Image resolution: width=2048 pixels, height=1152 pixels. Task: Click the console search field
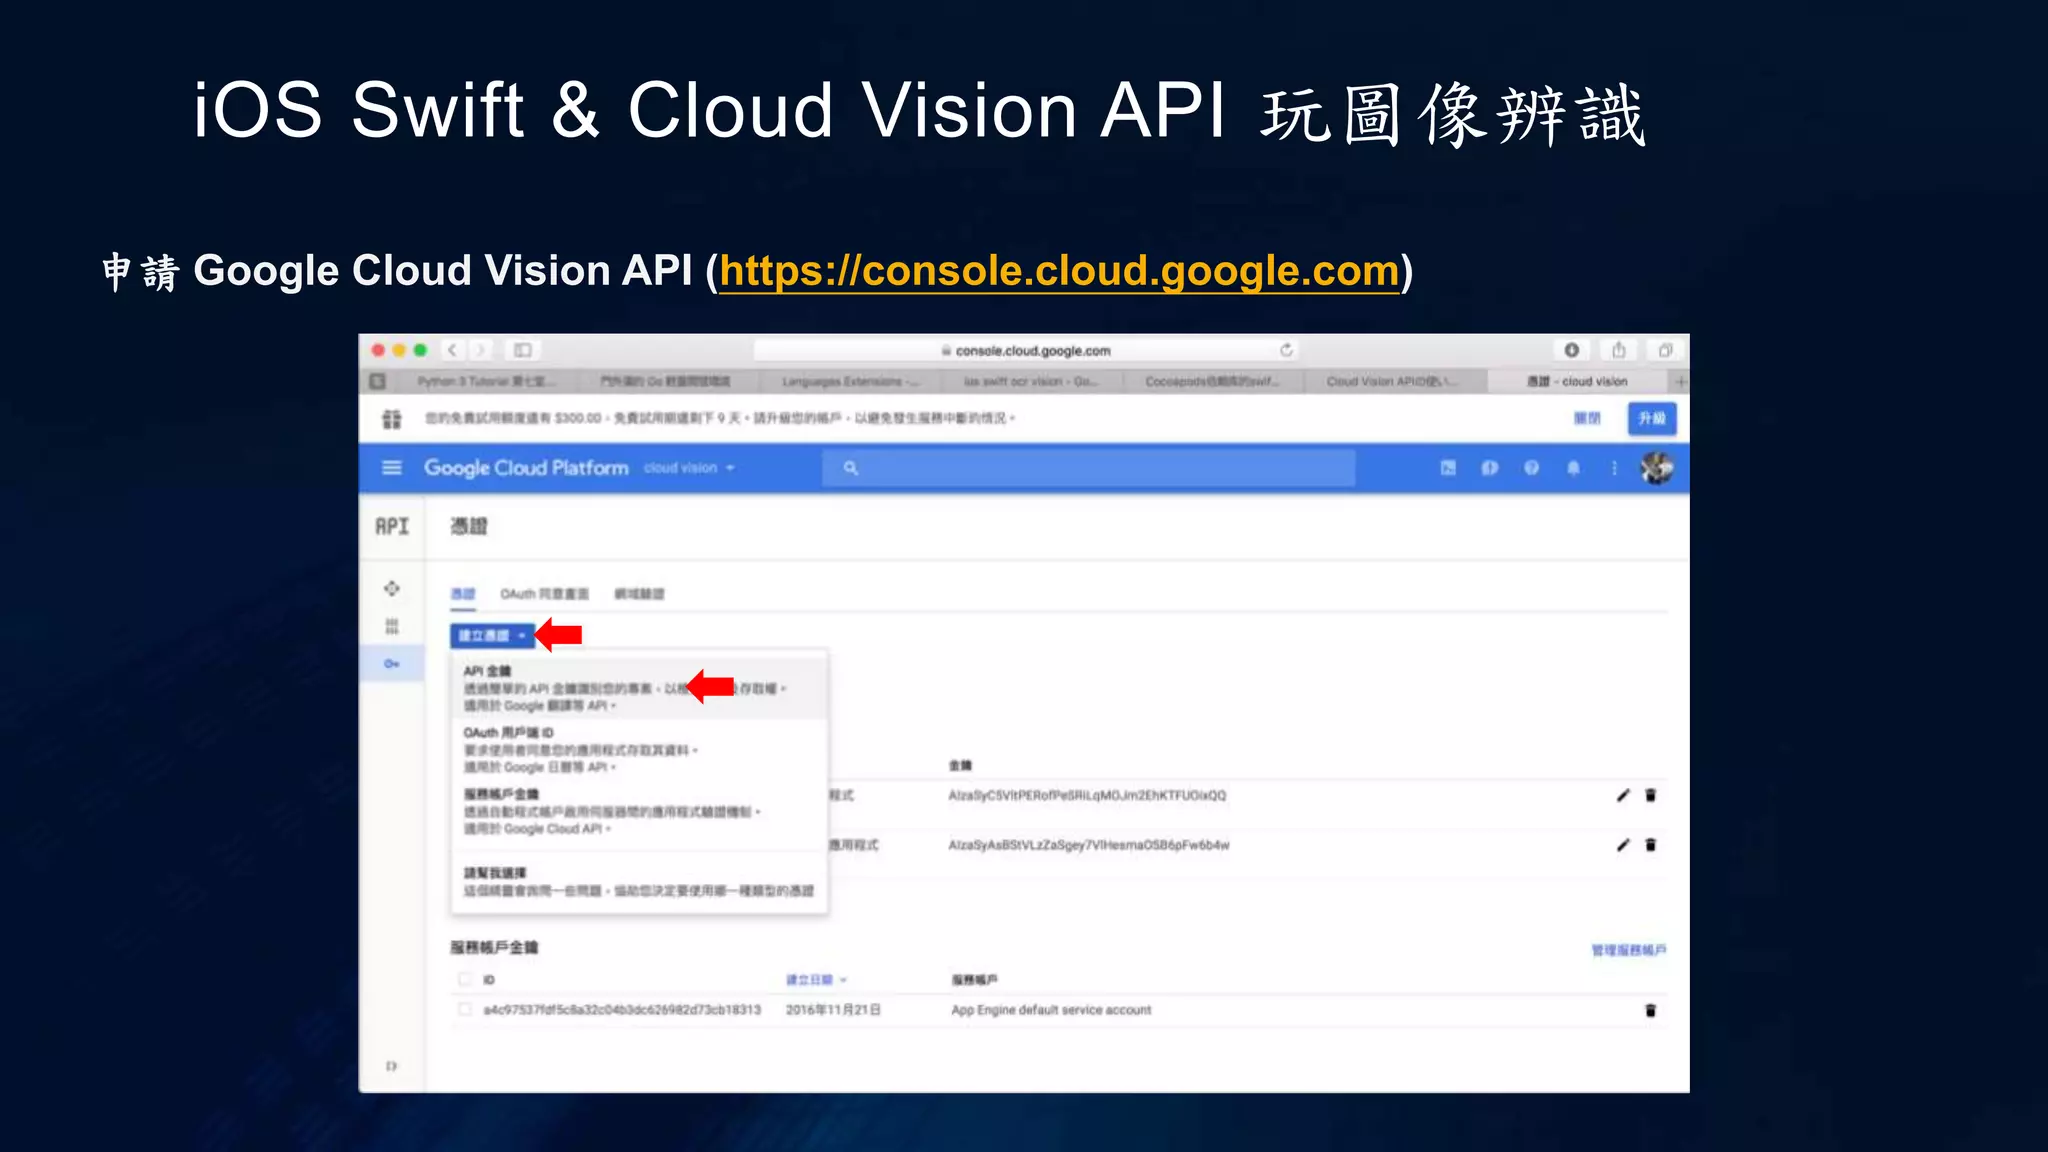(1088, 468)
